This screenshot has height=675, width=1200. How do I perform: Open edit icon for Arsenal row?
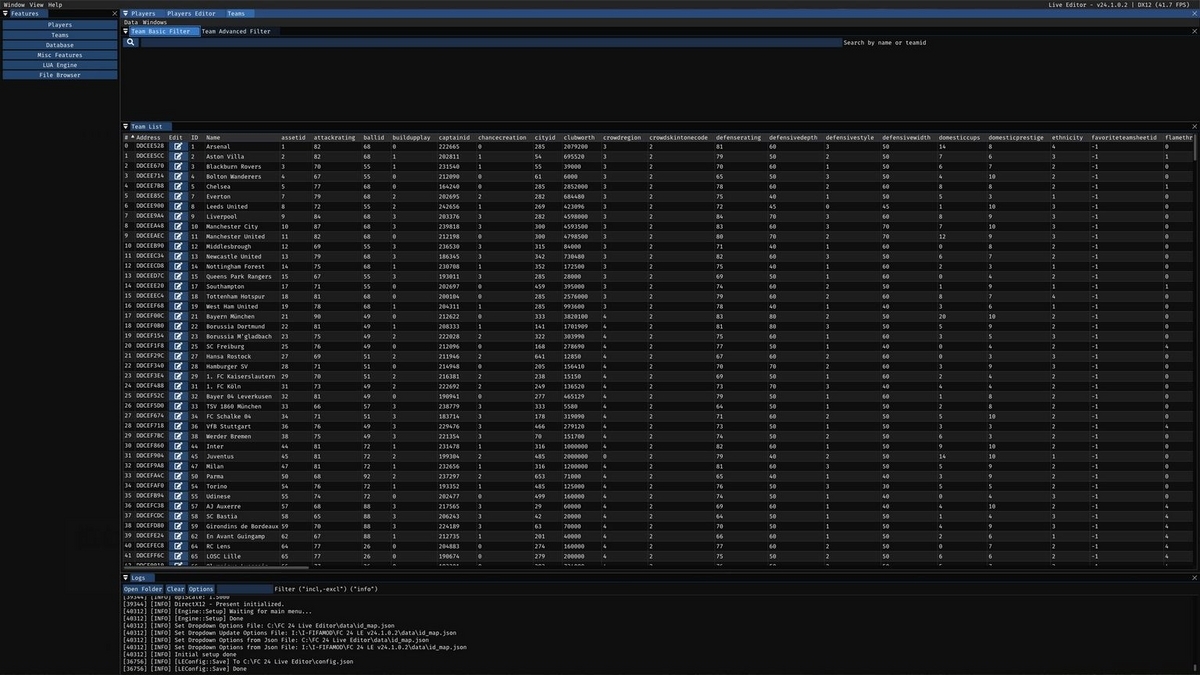(x=178, y=147)
